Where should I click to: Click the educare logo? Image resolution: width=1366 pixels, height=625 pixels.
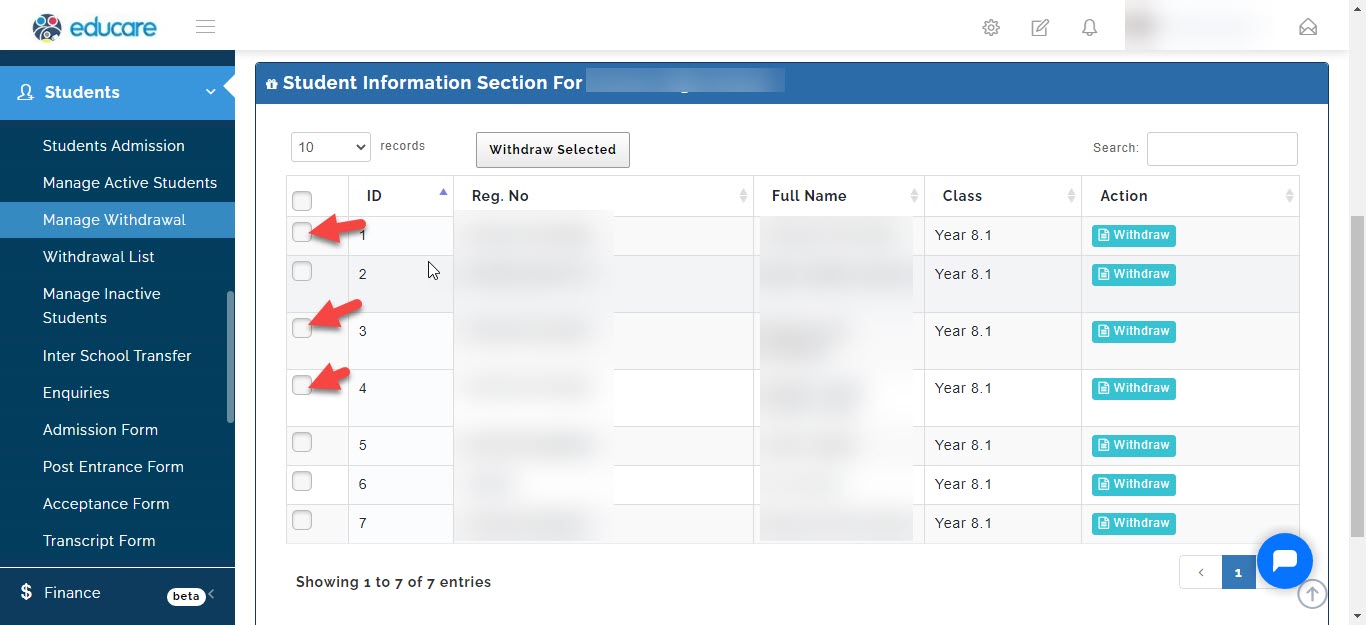click(94, 27)
